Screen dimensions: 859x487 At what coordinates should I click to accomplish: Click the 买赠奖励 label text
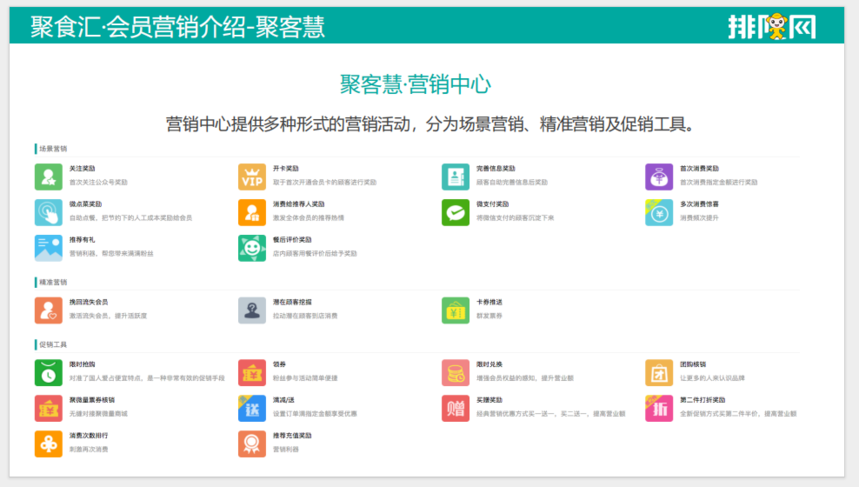click(489, 400)
